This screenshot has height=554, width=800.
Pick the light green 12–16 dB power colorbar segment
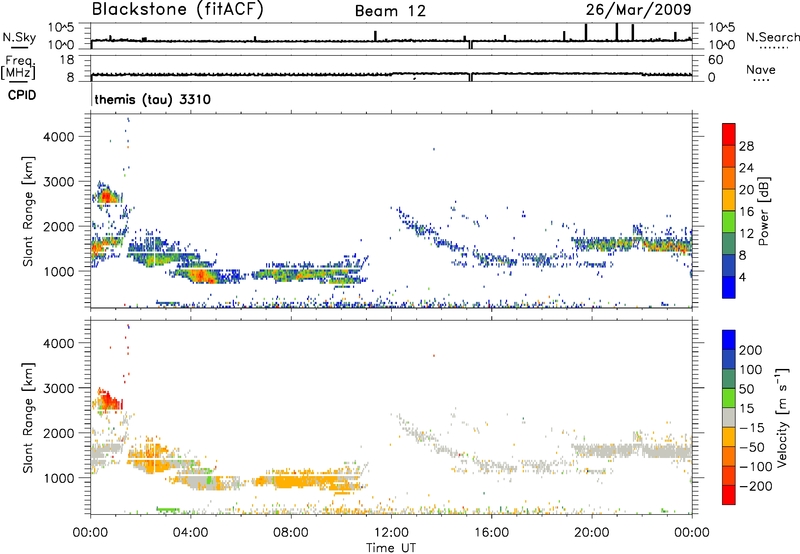click(729, 221)
